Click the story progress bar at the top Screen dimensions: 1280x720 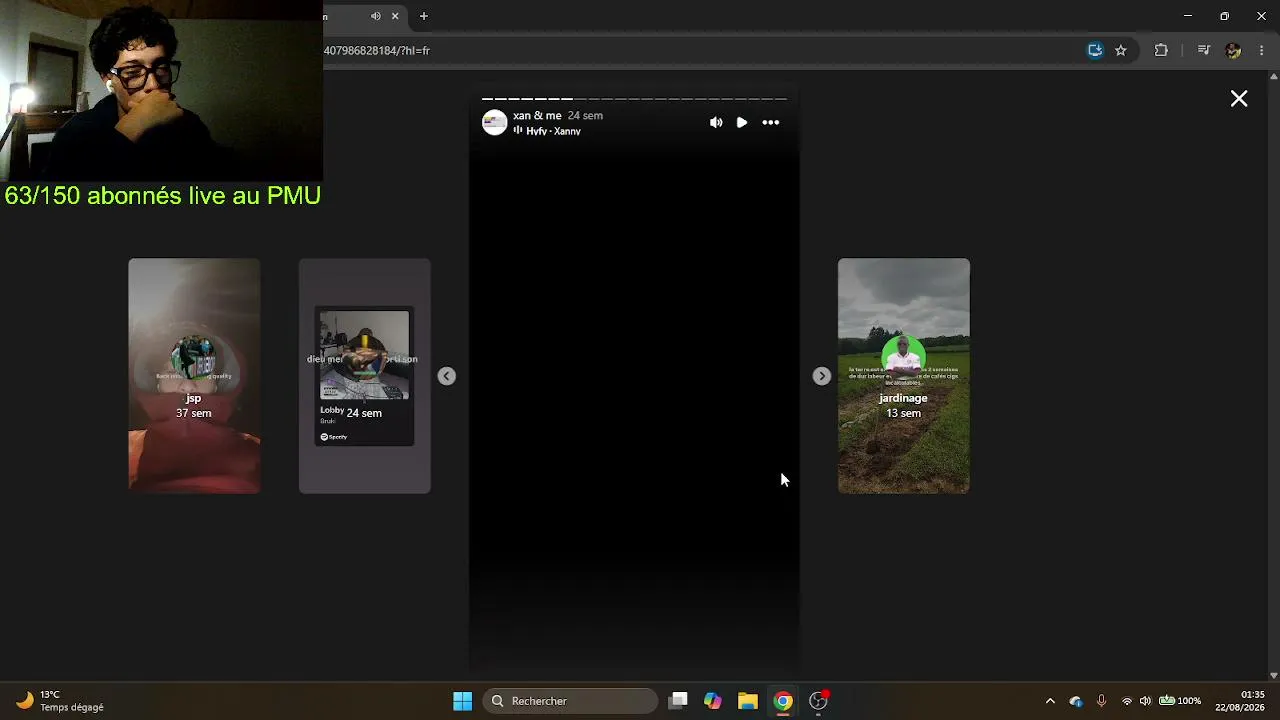pyautogui.click(x=634, y=99)
